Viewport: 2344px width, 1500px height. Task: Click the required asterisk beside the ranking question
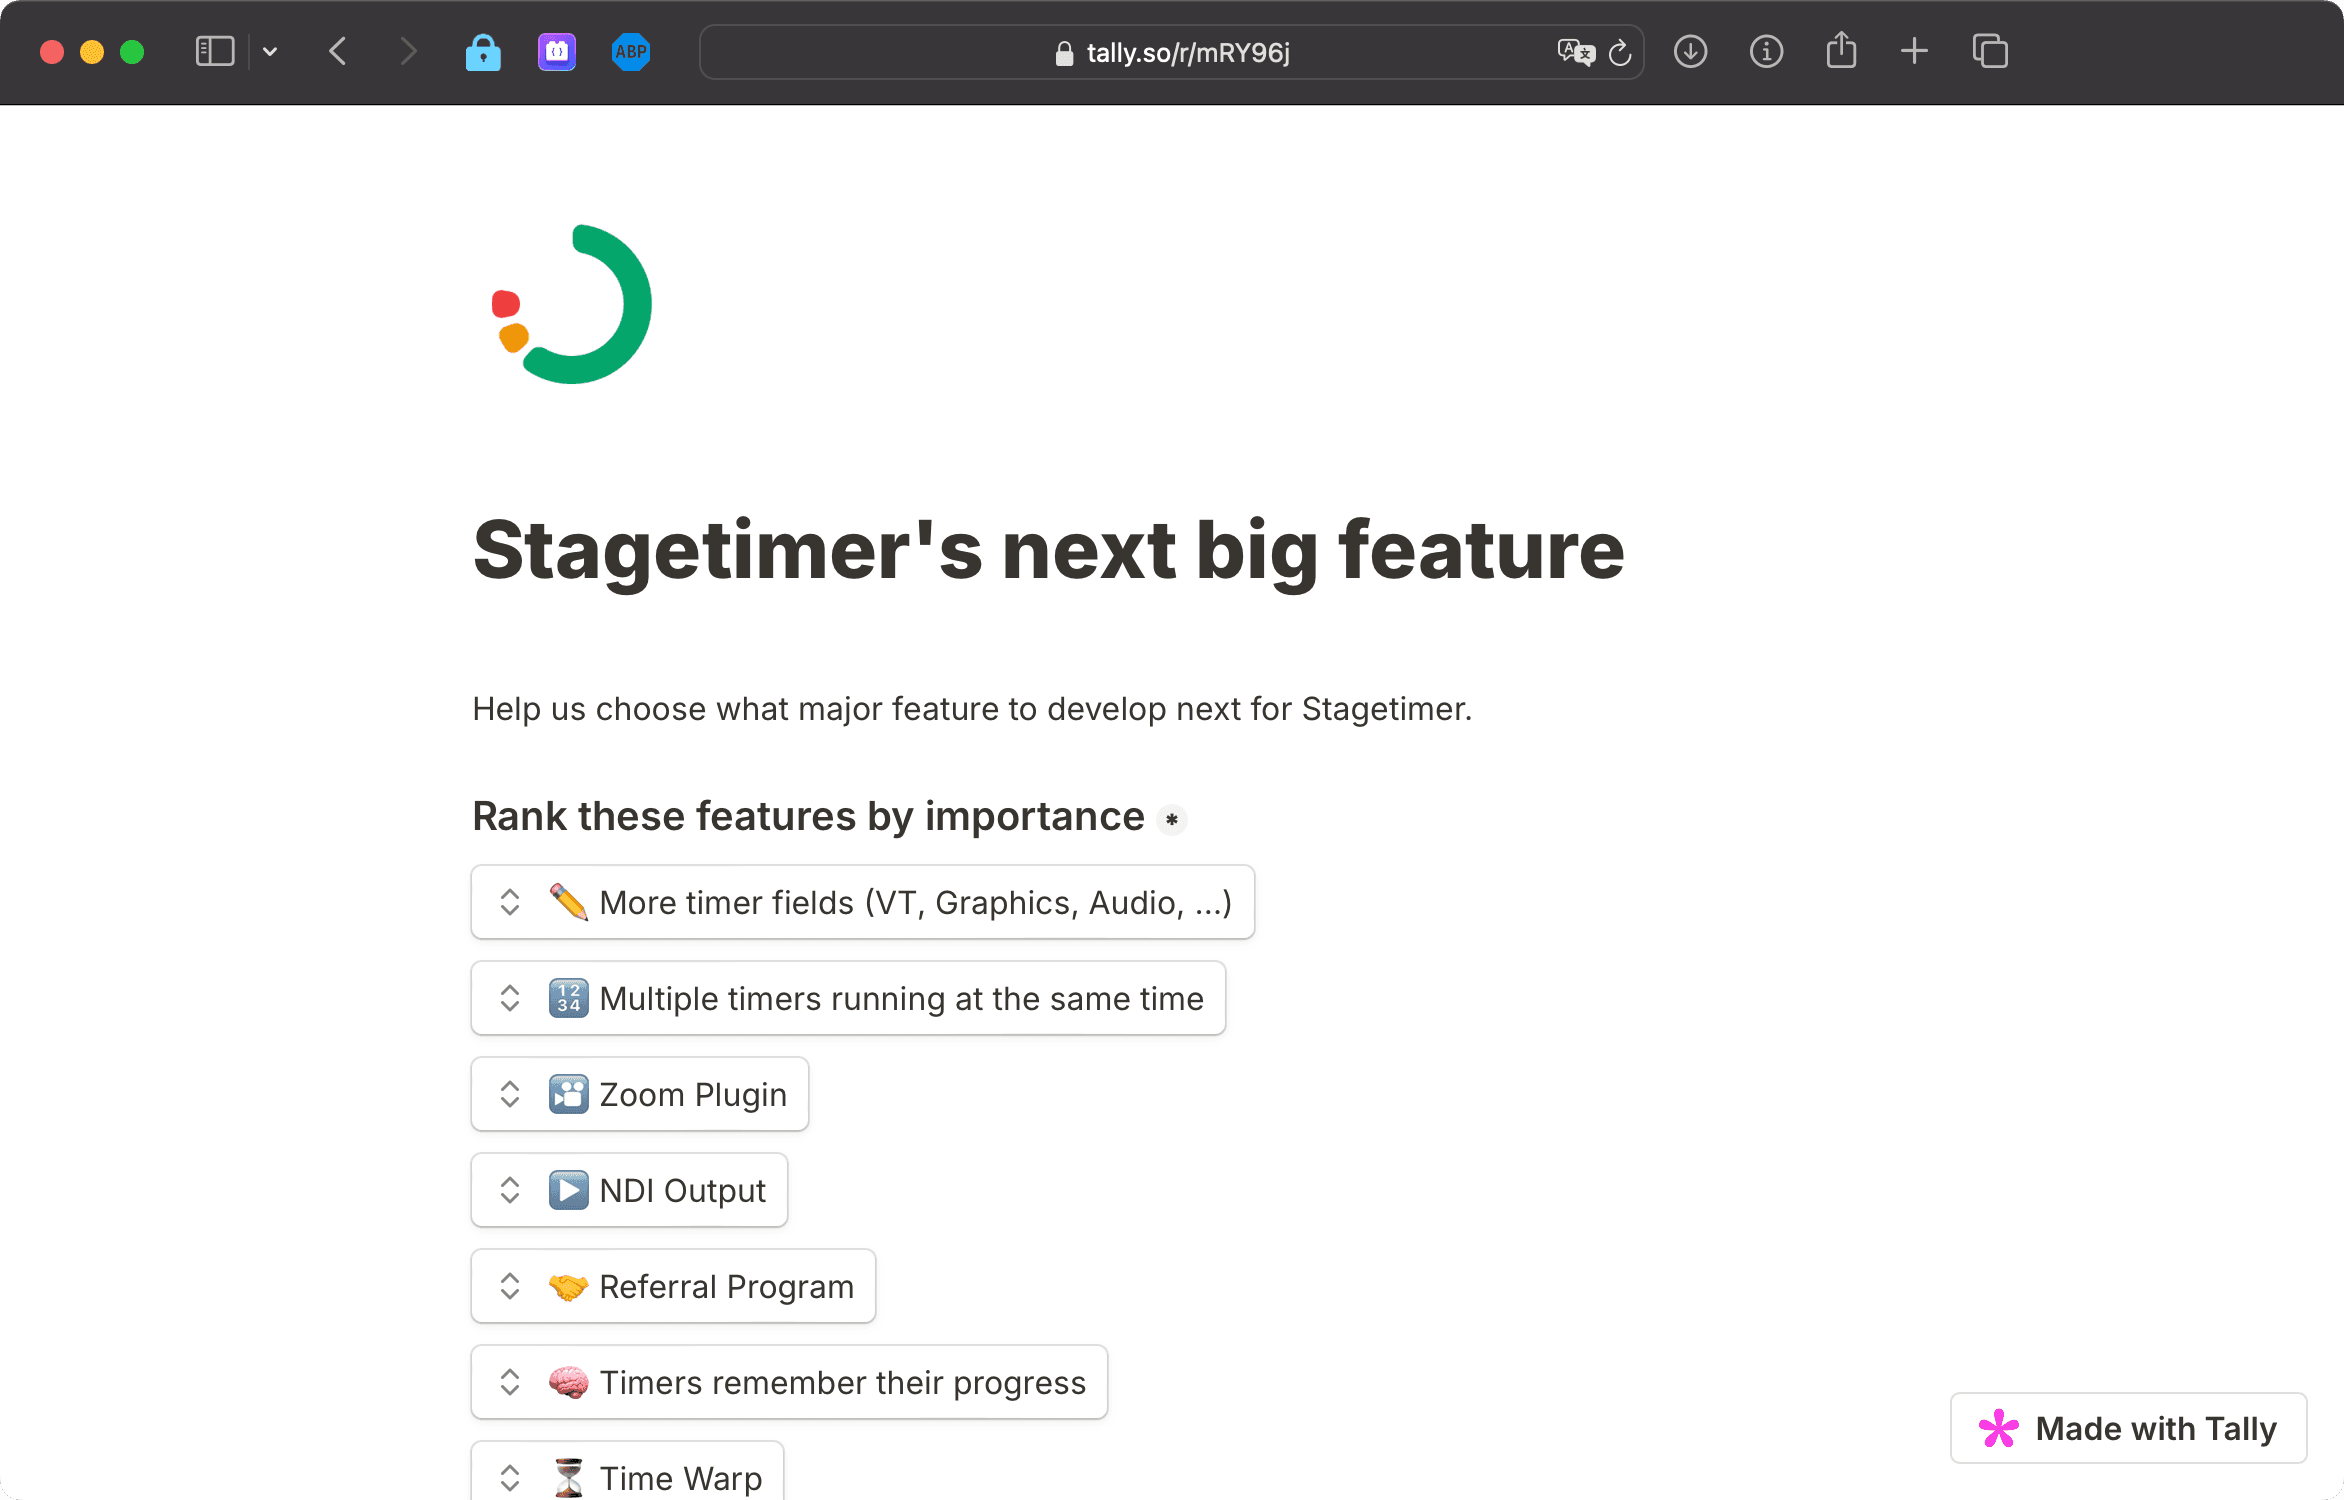click(x=1172, y=820)
